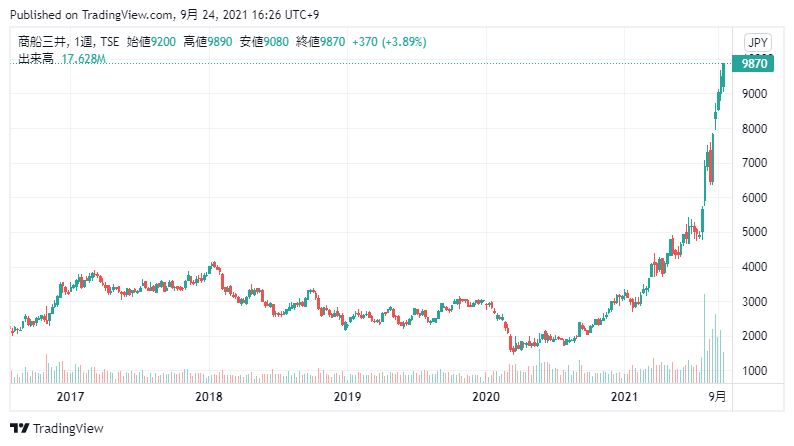Click the 2019 time axis label
Image resolution: width=794 pixels, height=446 pixels.
(347, 396)
